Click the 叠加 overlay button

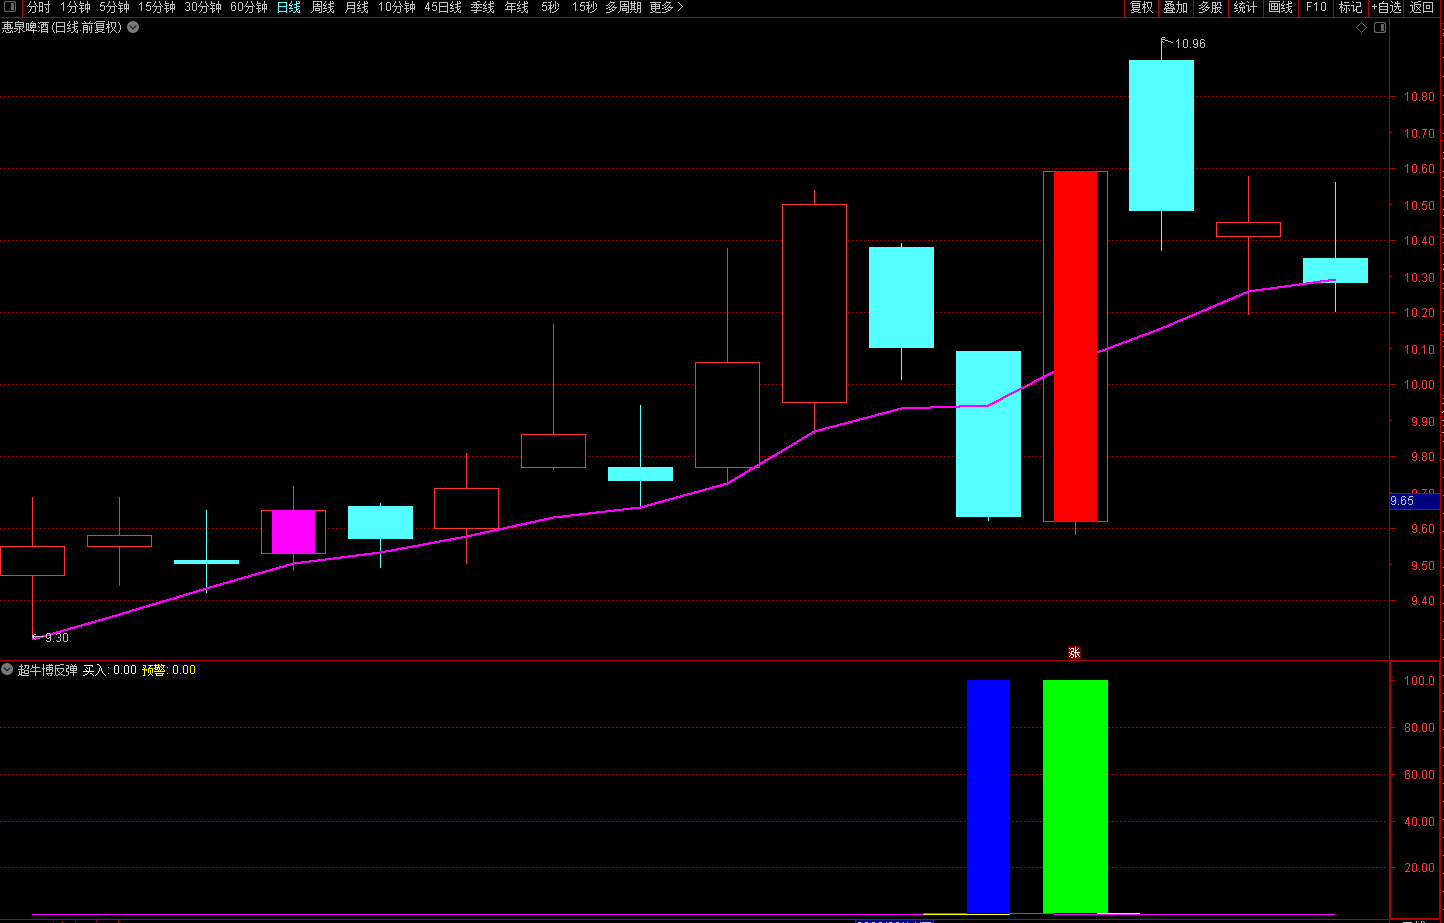(x=1176, y=7)
